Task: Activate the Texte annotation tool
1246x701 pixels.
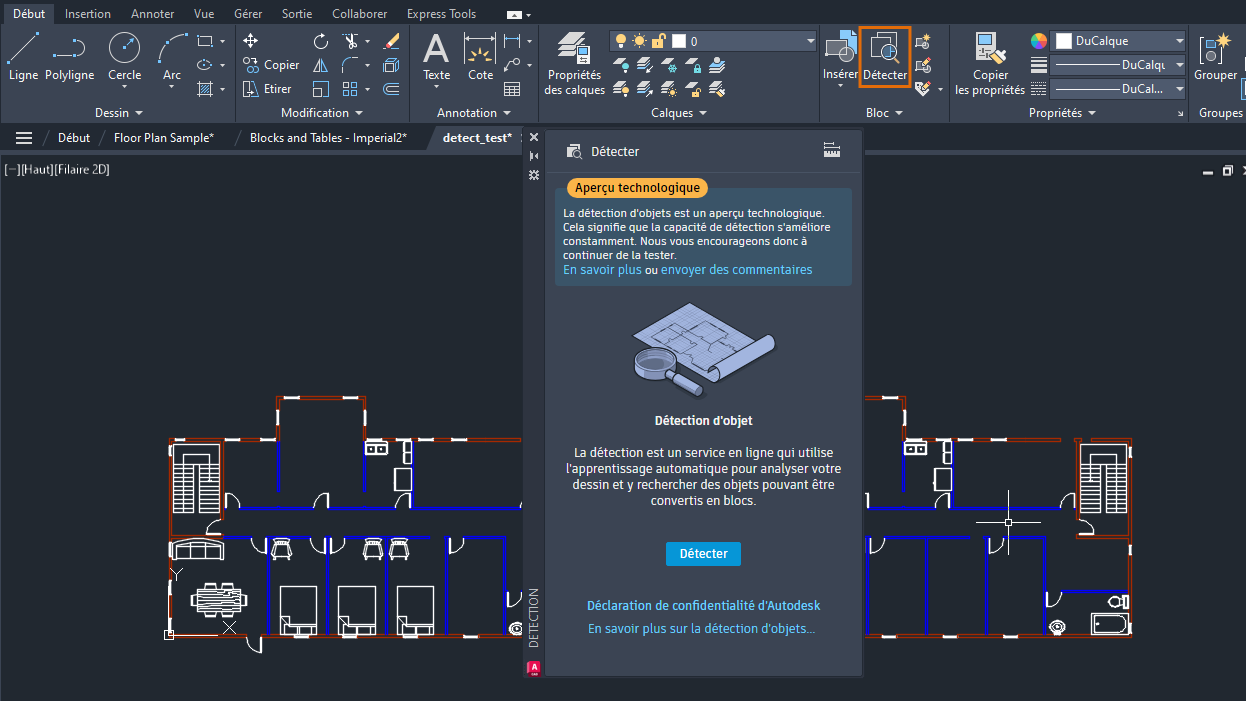Action: tap(436, 56)
